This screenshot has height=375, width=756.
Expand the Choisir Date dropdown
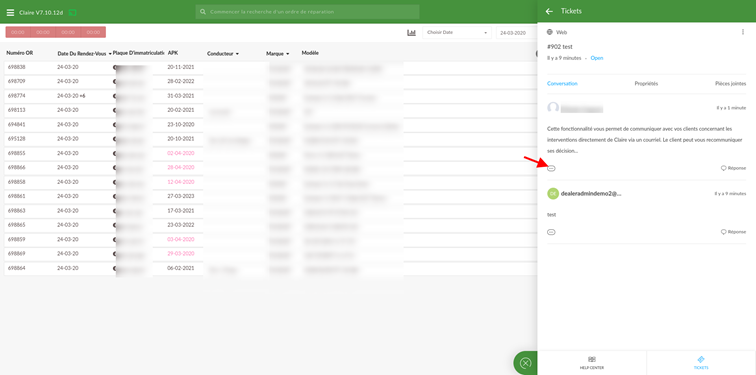click(x=457, y=33)
